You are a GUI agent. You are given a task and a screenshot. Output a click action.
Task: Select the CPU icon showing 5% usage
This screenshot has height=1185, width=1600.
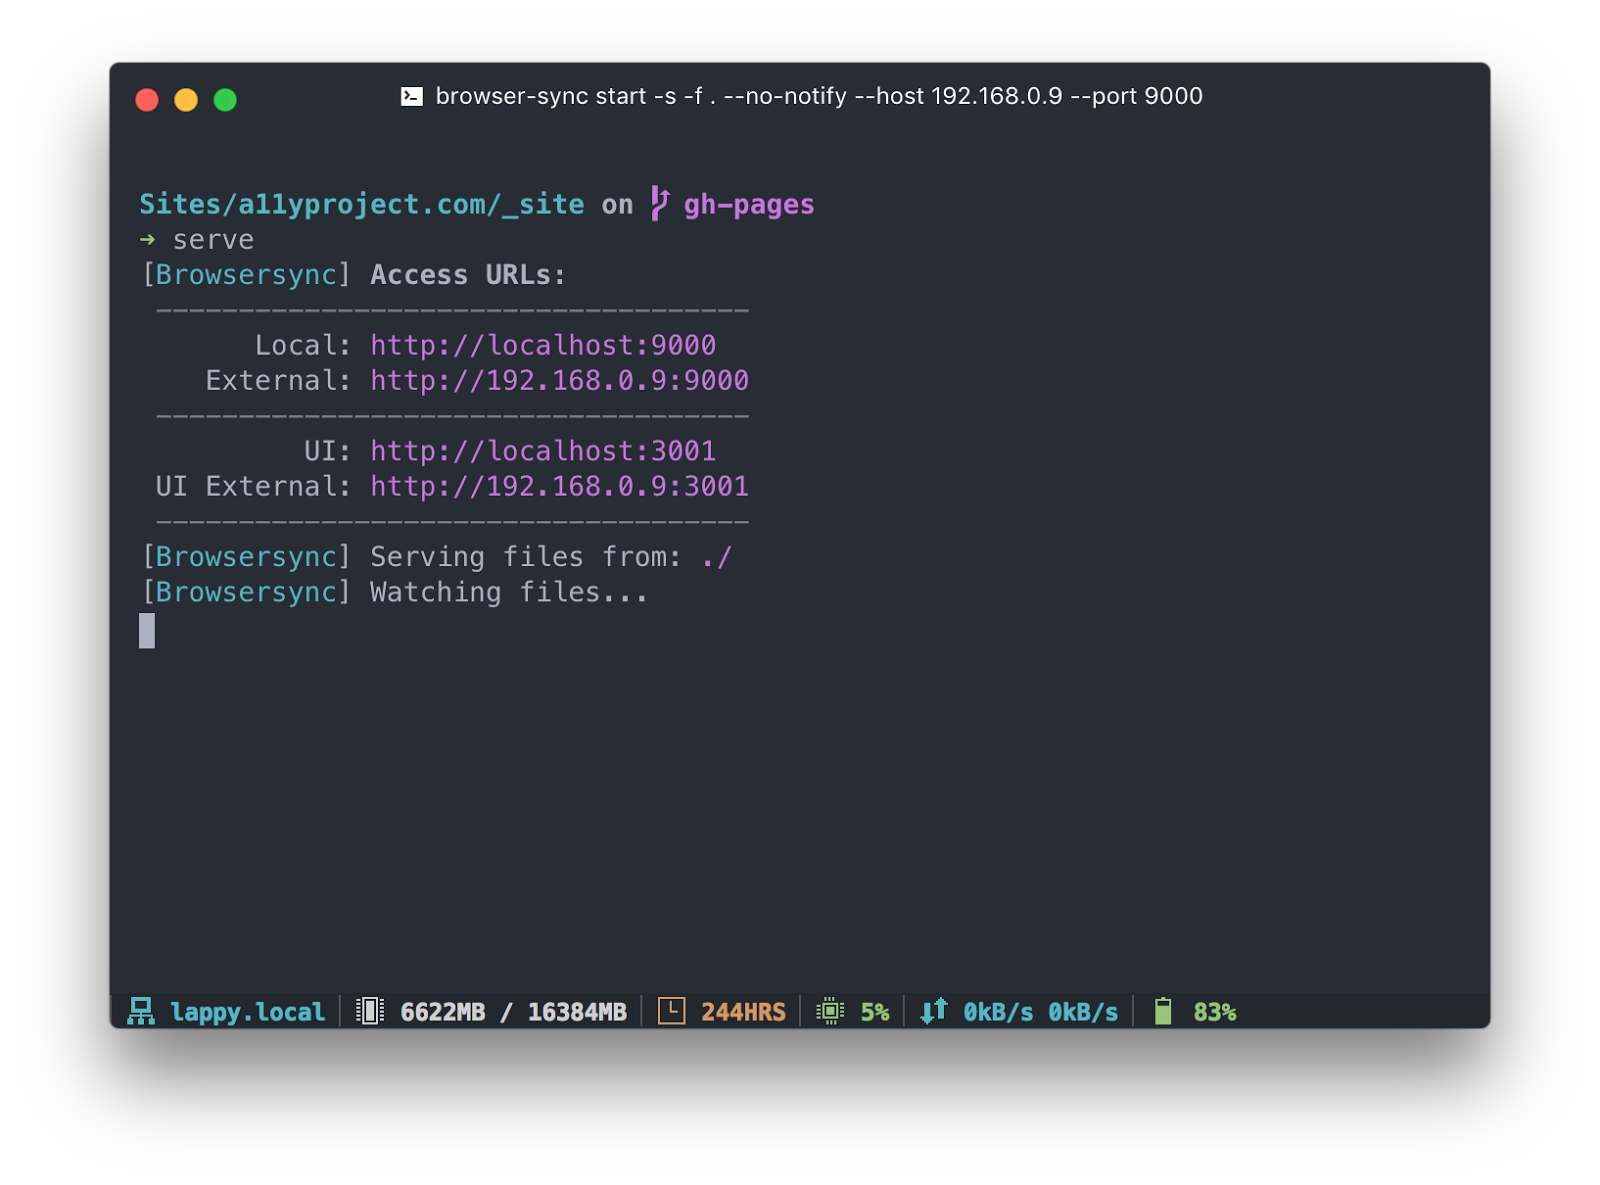pyautogui.click(x=831, y=1011)
